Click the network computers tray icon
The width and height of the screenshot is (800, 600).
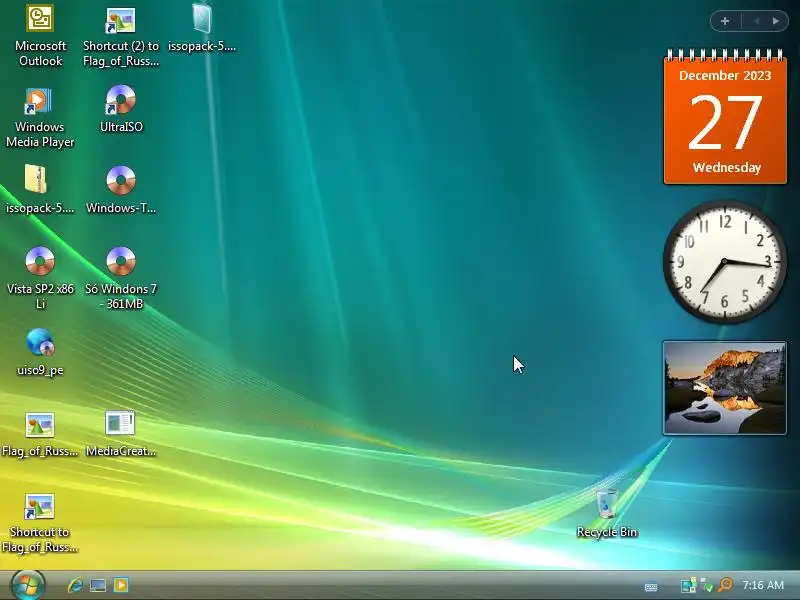point(688,585)
